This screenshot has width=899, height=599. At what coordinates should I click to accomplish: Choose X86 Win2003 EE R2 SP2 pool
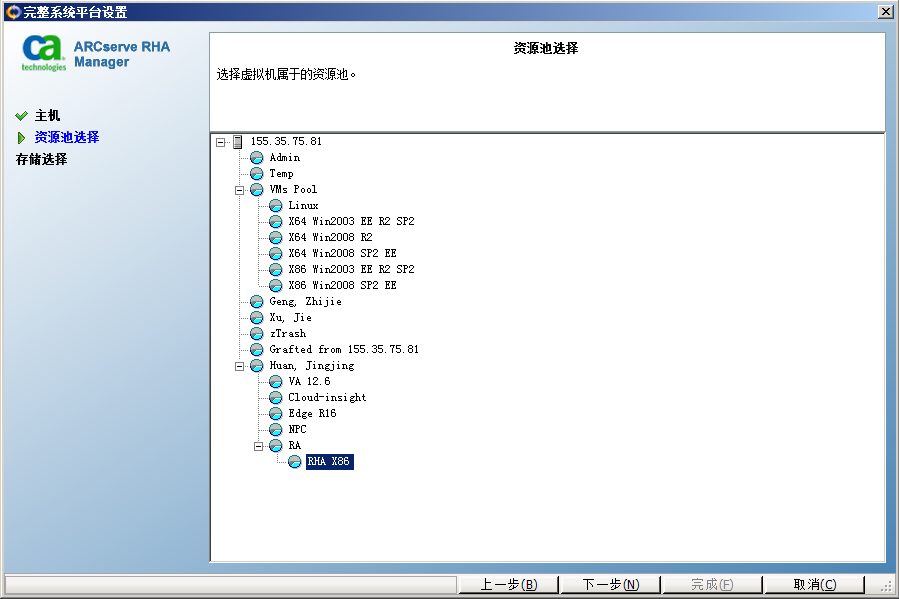pos(351,269)
